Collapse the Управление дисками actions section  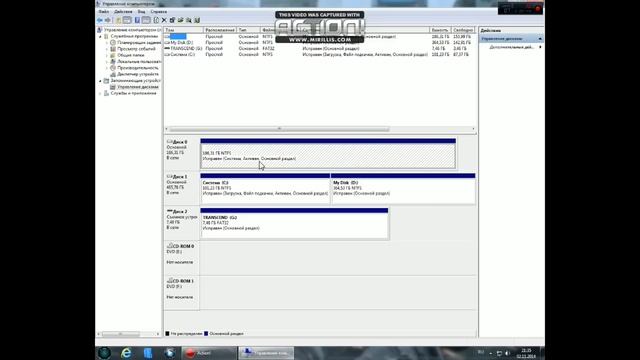coord(540,39)
